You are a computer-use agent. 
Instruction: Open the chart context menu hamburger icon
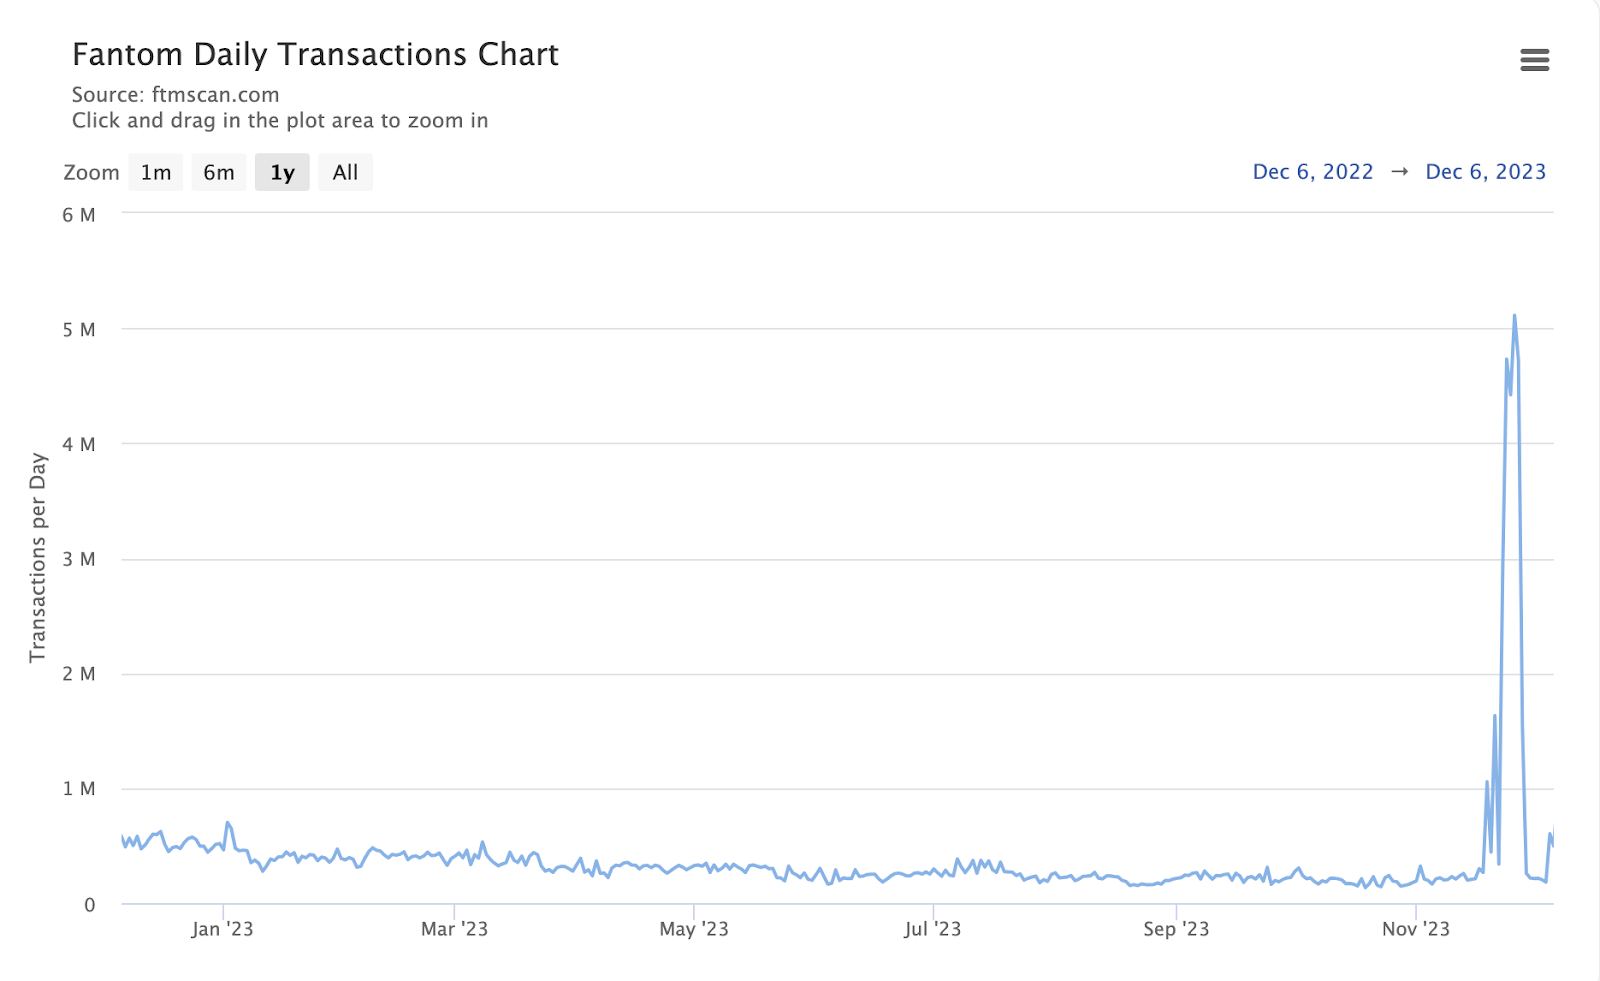tap(1534, 60)
